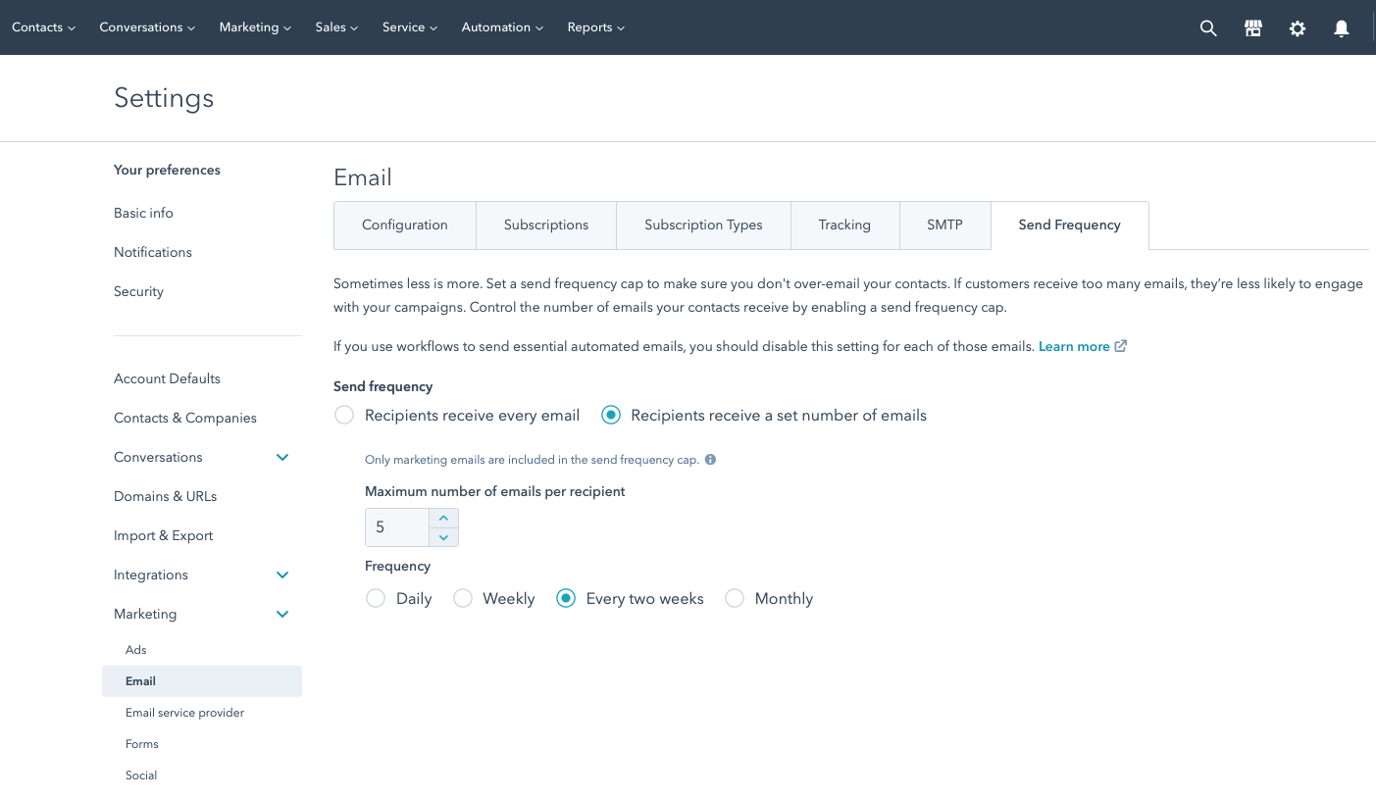Select Recipients receive every email option
Screen dimensions: 1376x798
pos(344,414)
